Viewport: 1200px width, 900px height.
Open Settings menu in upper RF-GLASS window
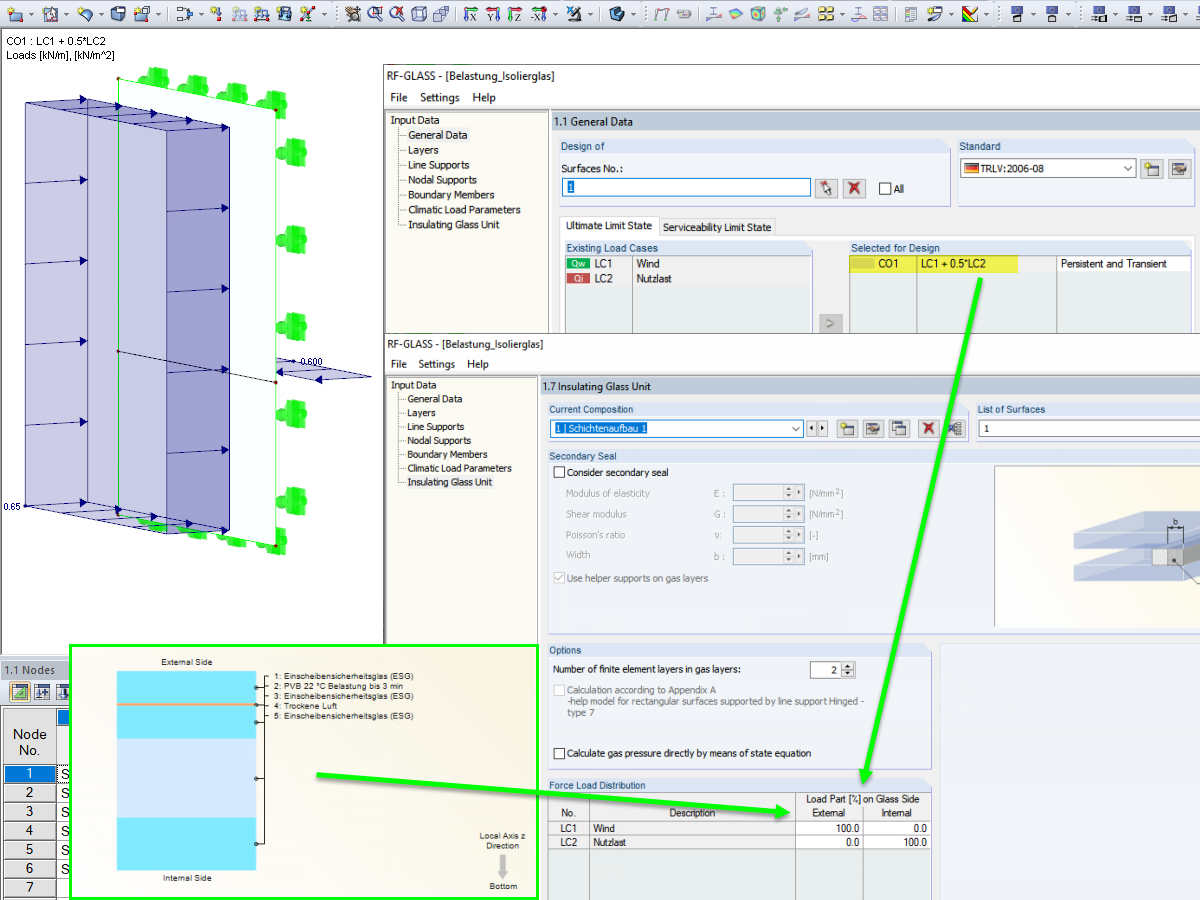[439, 97]
